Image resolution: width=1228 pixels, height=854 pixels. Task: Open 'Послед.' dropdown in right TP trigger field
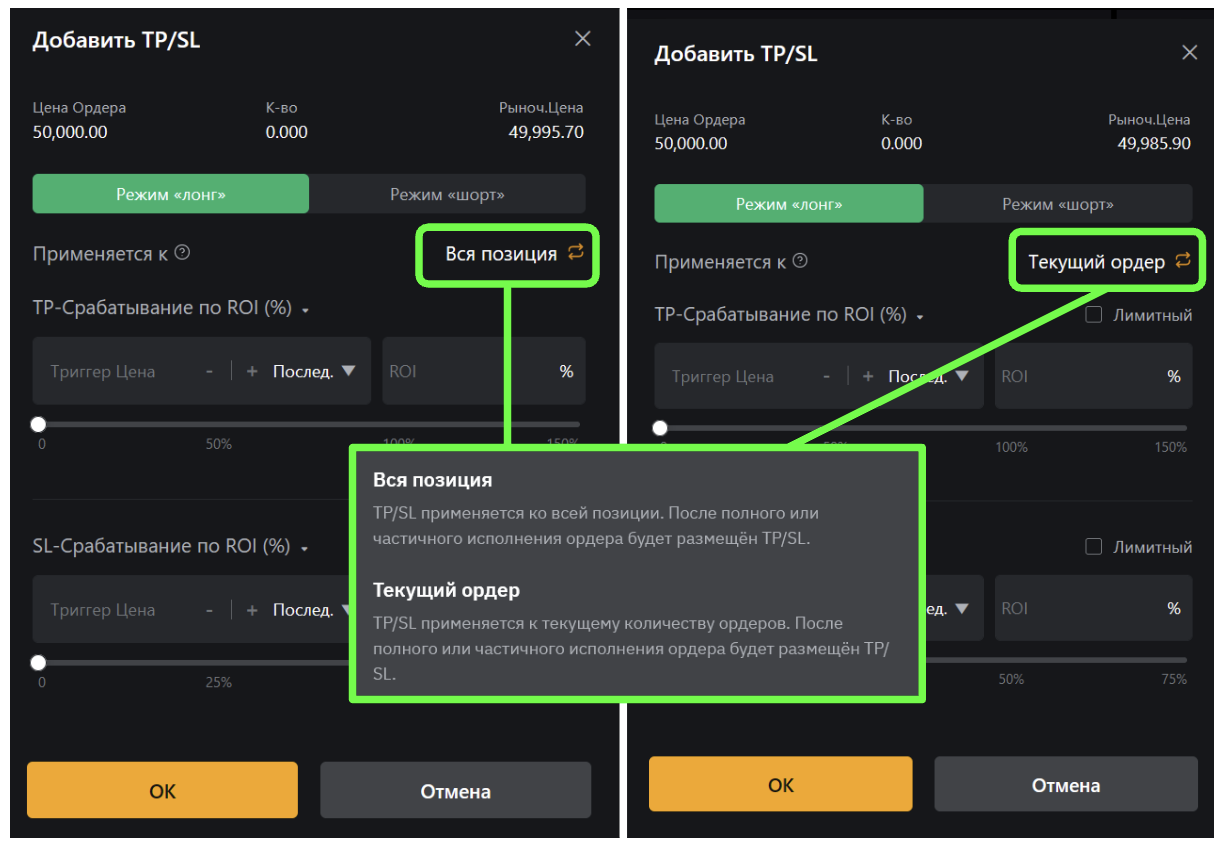pyautogui.click(x=930, y=377)
